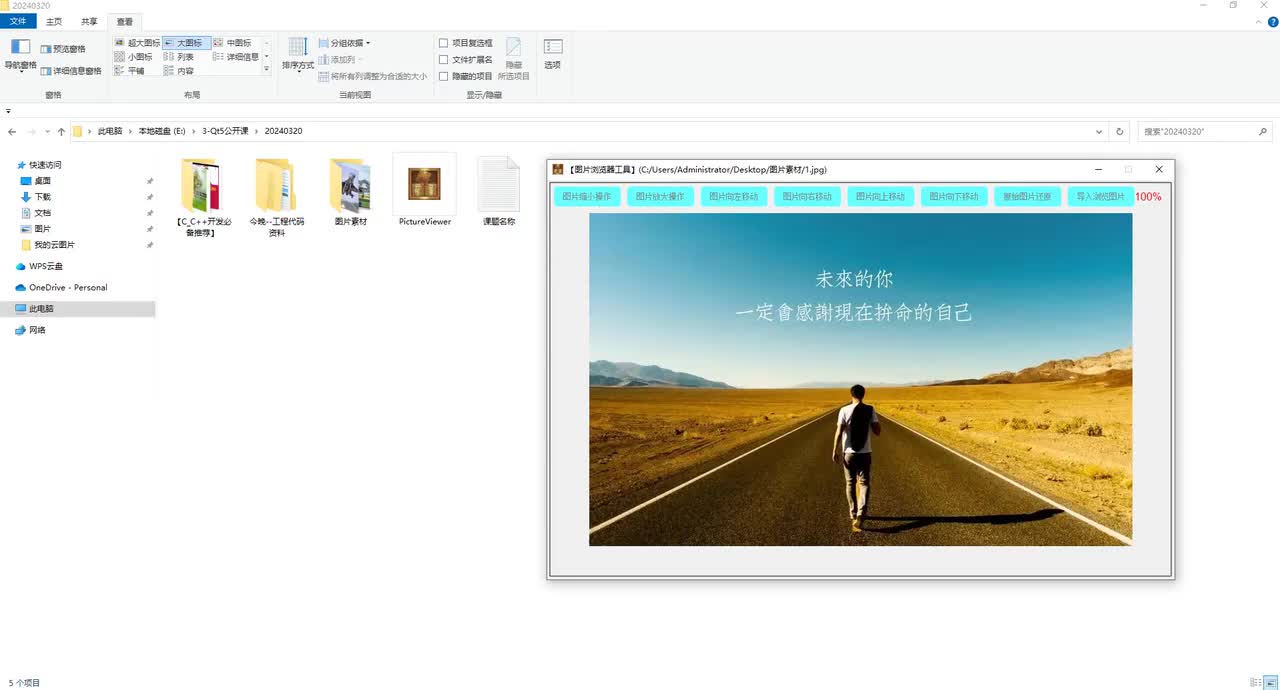Toggle the preview pane (预览窗格)

click(63, 49)
